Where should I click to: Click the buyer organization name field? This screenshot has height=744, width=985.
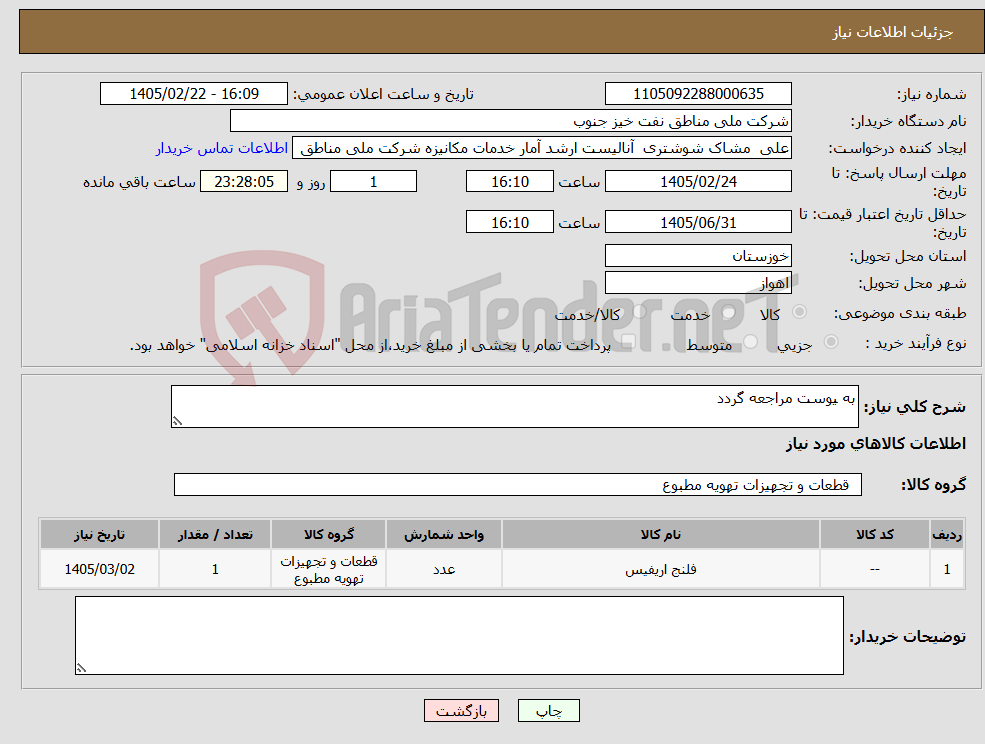(511, 121)
